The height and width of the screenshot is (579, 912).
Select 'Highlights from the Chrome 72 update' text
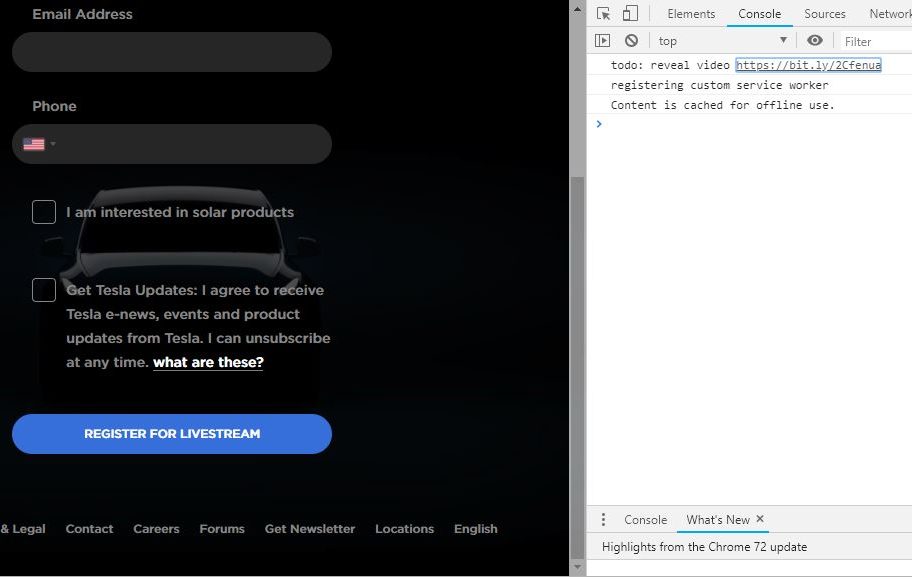tap(704, 546)
